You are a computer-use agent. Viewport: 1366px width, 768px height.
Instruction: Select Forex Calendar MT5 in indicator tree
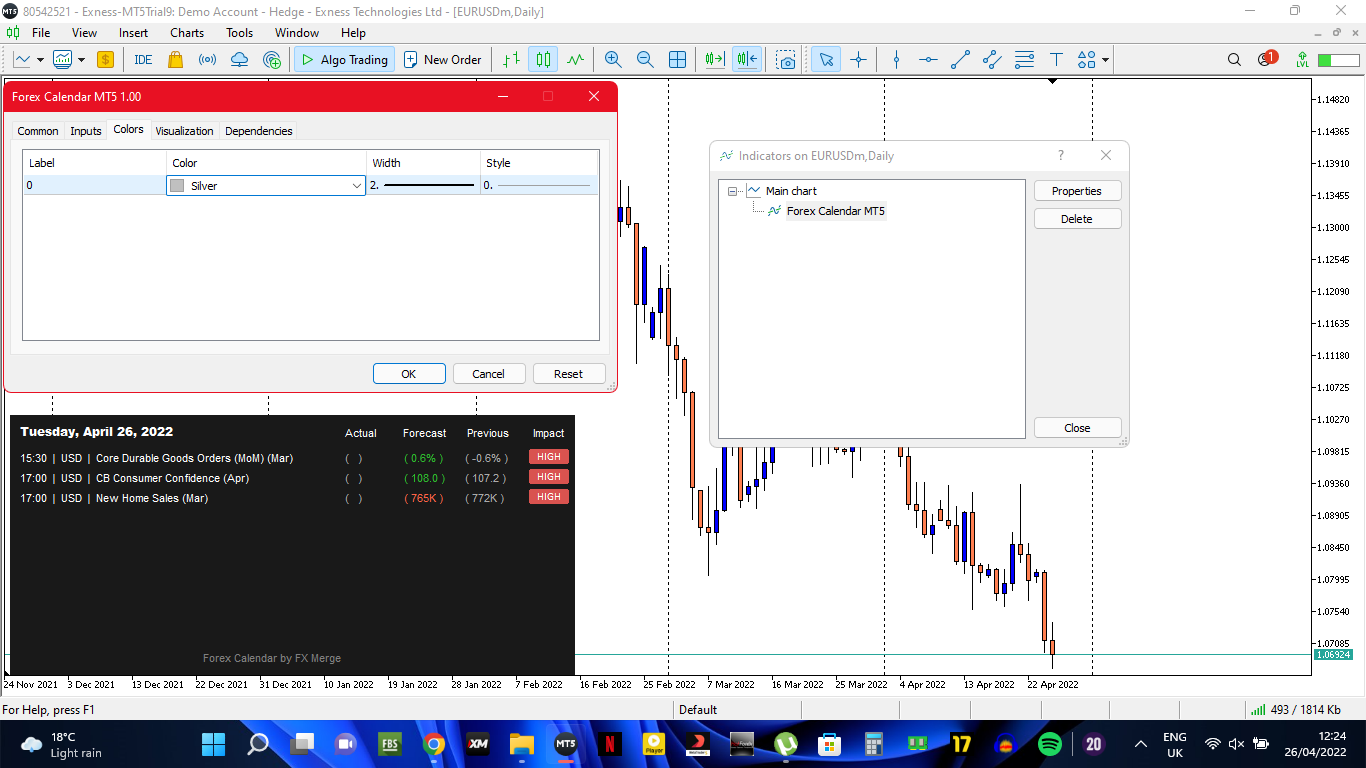coord(835,211)
